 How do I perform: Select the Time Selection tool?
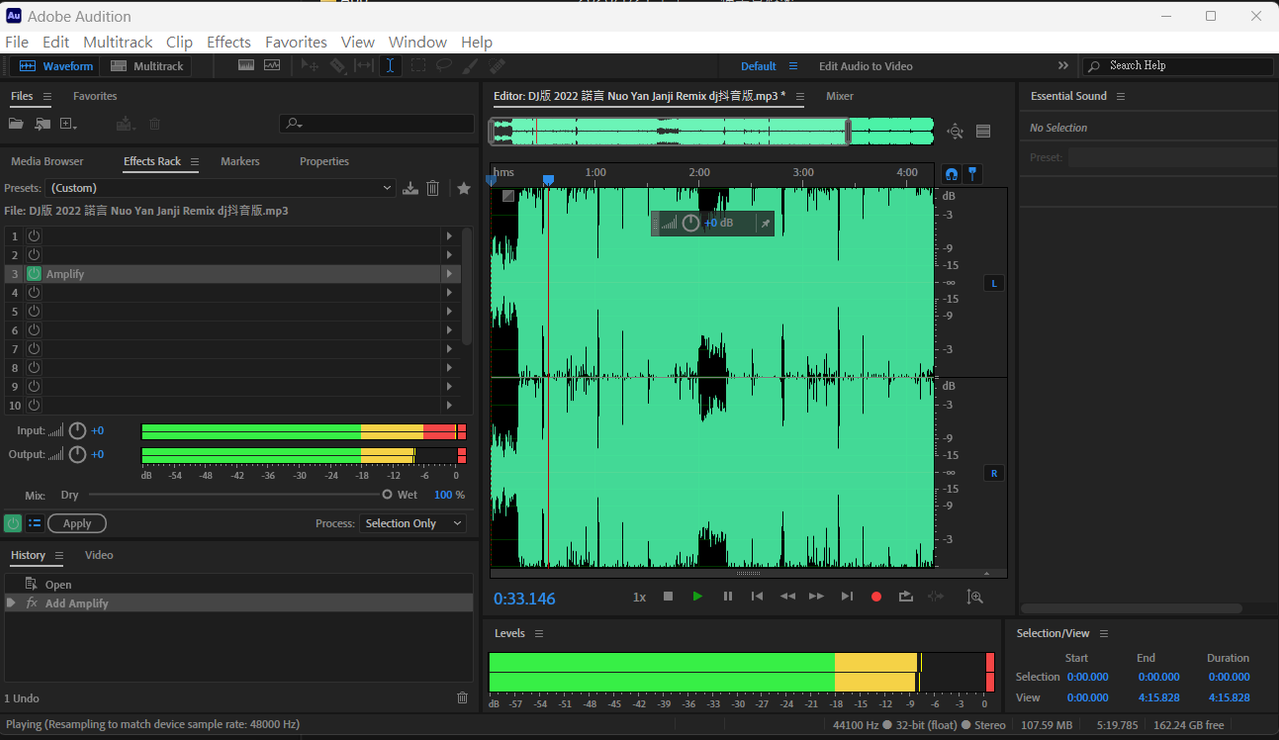(x=390, y=66)
